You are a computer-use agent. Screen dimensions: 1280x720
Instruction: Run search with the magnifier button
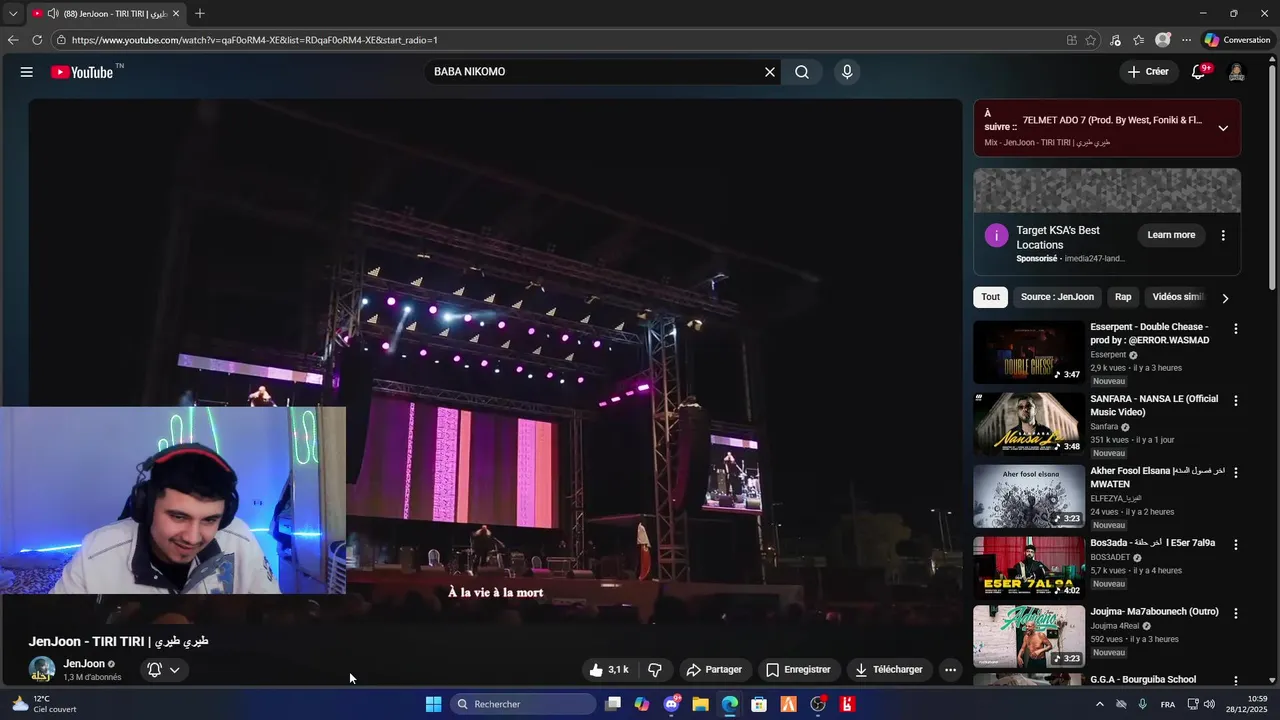pyautogui.click(x=802, y=72)
